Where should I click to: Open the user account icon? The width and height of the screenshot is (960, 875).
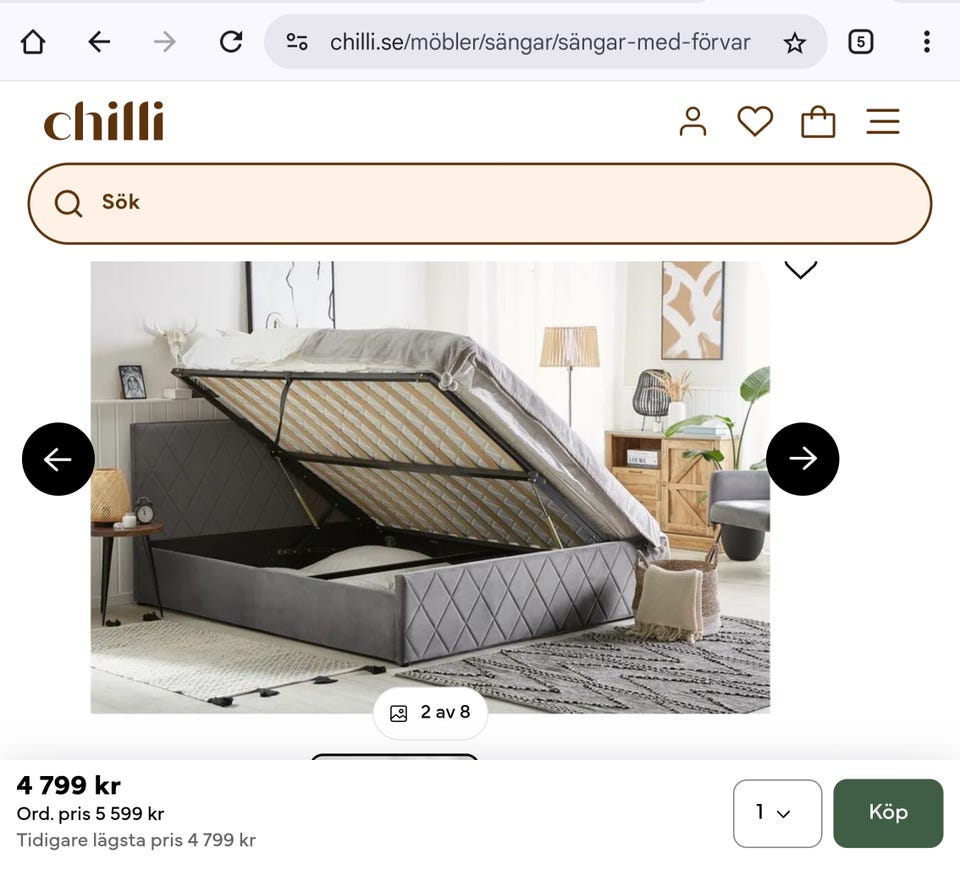coord(692,121)
